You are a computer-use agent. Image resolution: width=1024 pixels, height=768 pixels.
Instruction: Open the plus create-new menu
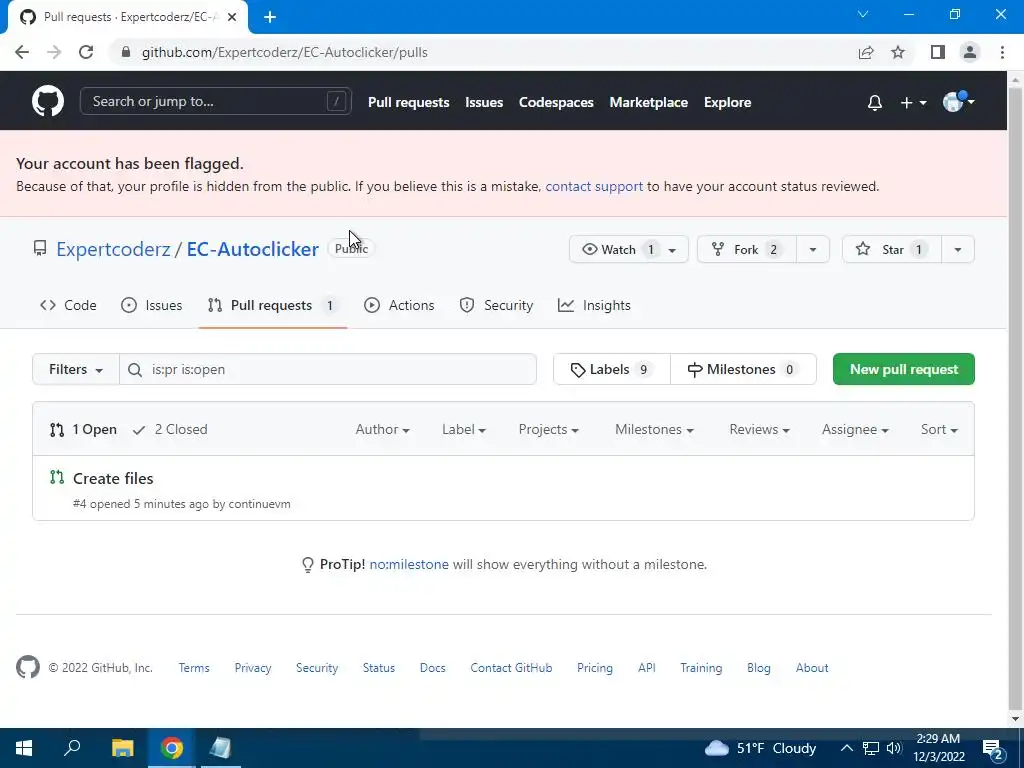913,103
